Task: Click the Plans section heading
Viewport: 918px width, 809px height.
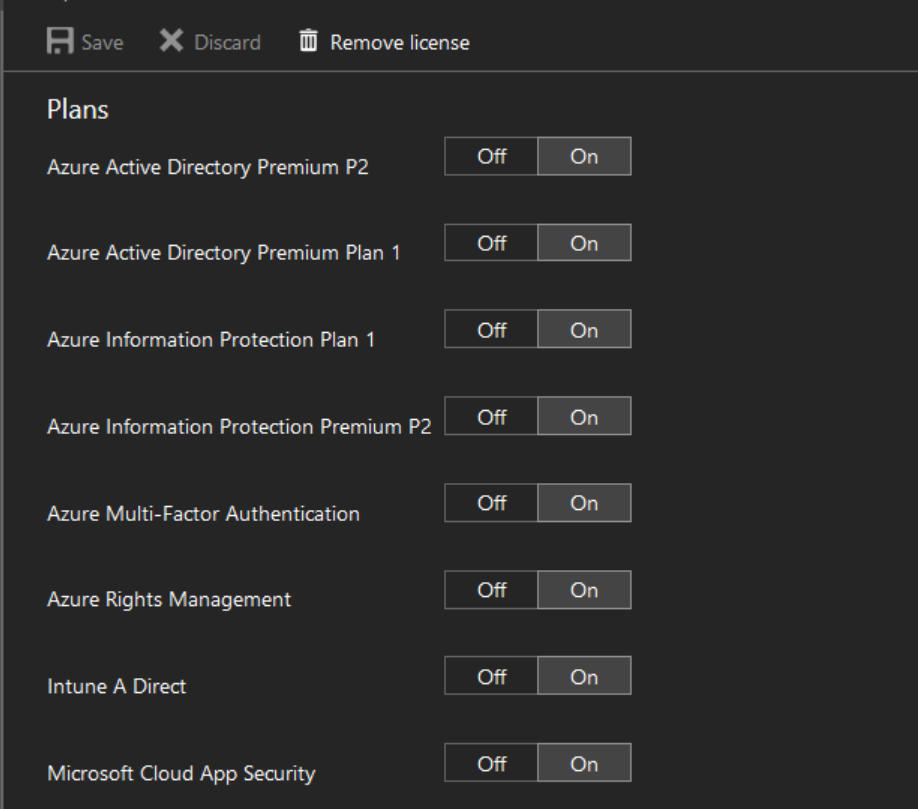Action: [x=78, y=109]
